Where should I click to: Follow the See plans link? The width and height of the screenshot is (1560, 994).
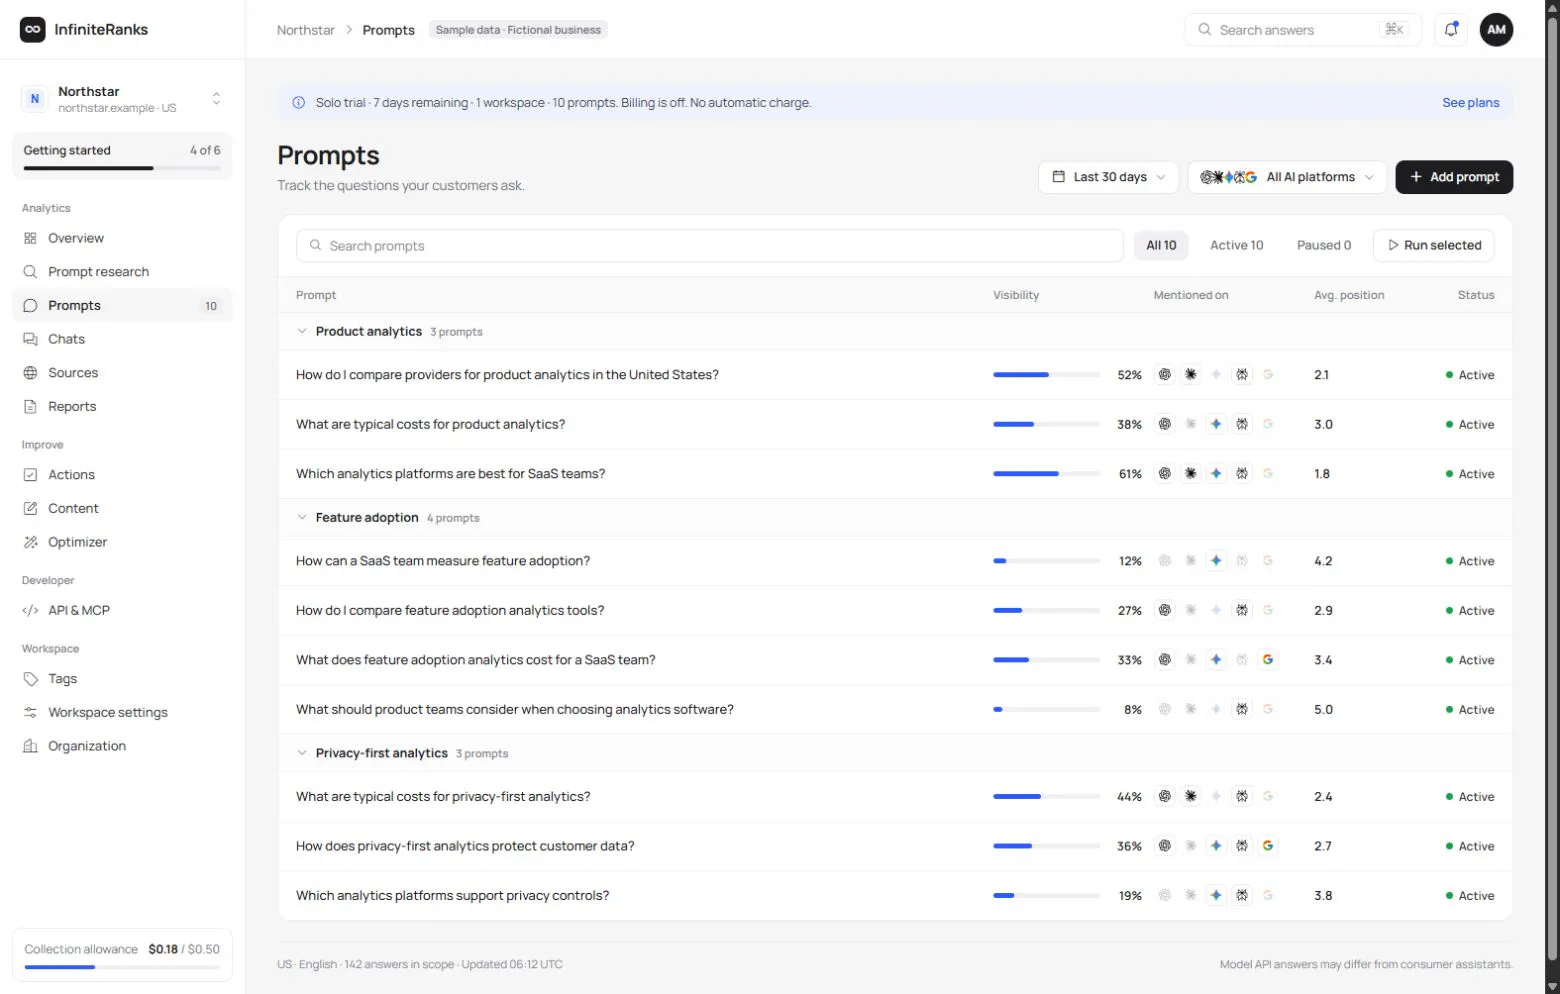[1470, 103]
